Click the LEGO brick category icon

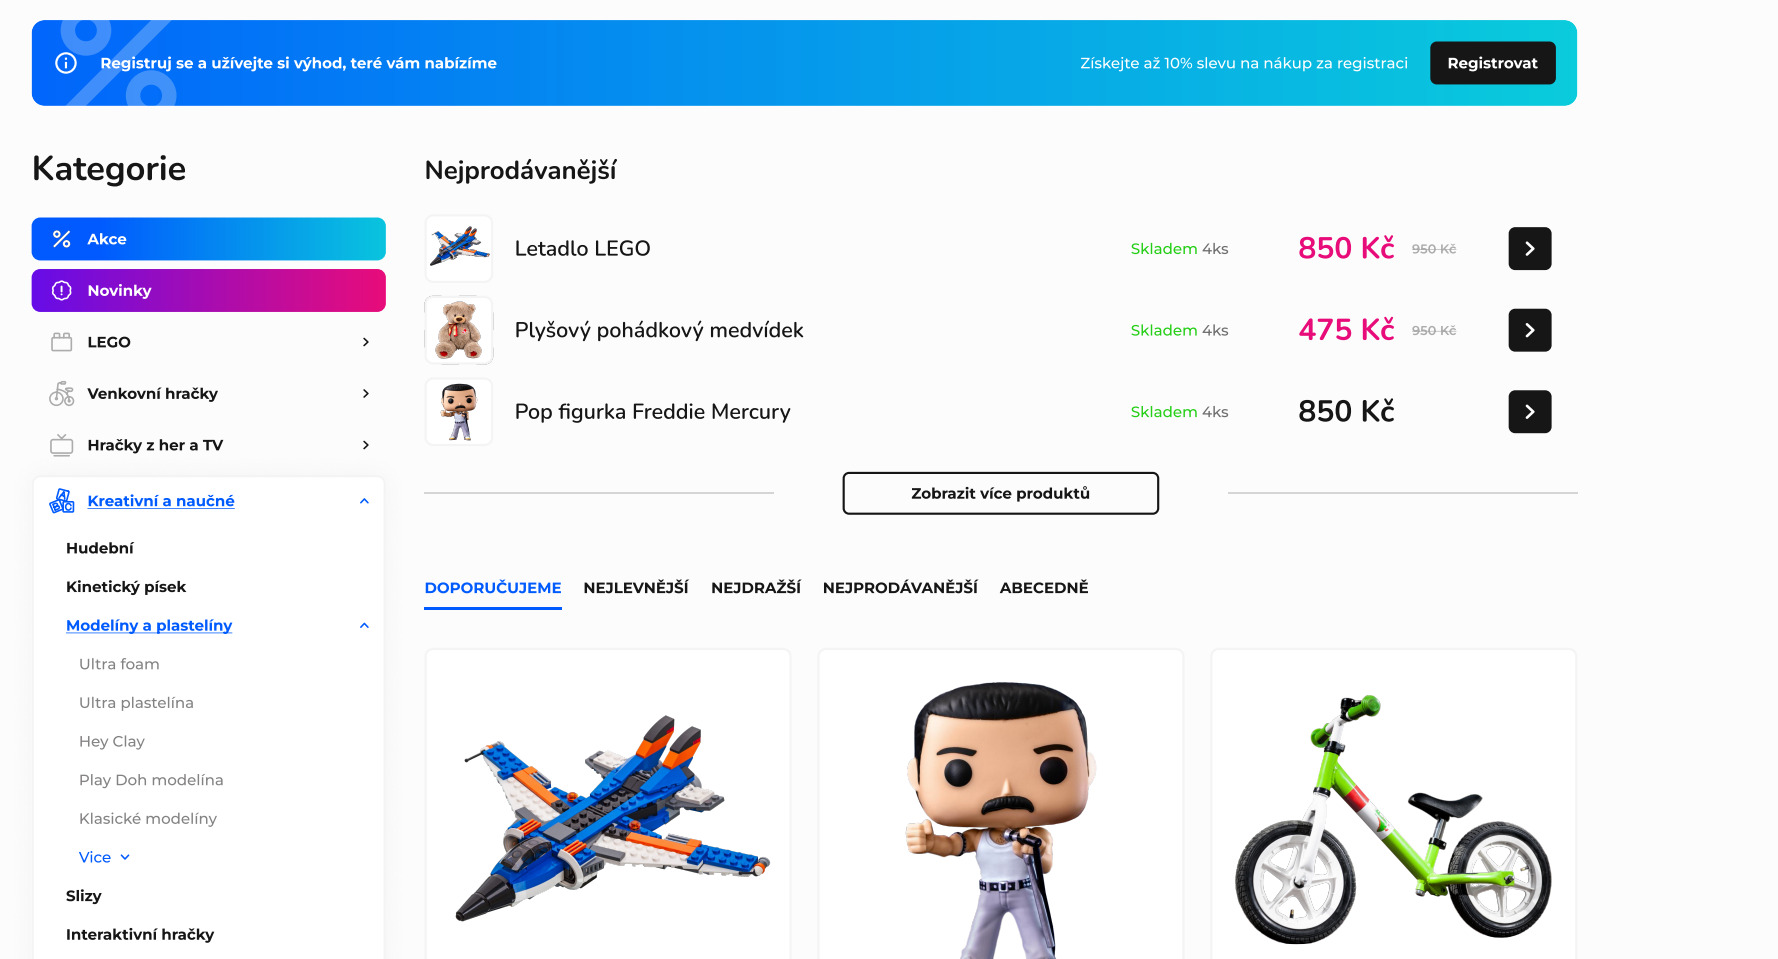[62, 342]
